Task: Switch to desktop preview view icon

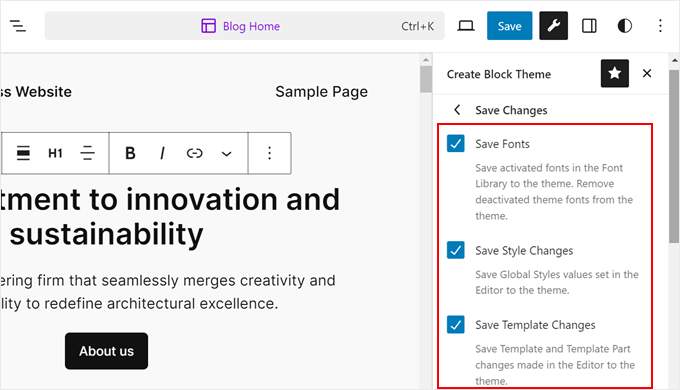Action: pos(466,26)
